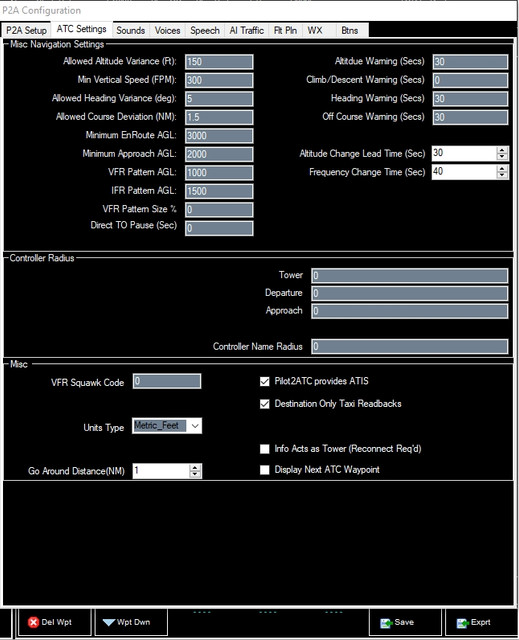Increase the Go Around Distance

click(x=195, y=467)
